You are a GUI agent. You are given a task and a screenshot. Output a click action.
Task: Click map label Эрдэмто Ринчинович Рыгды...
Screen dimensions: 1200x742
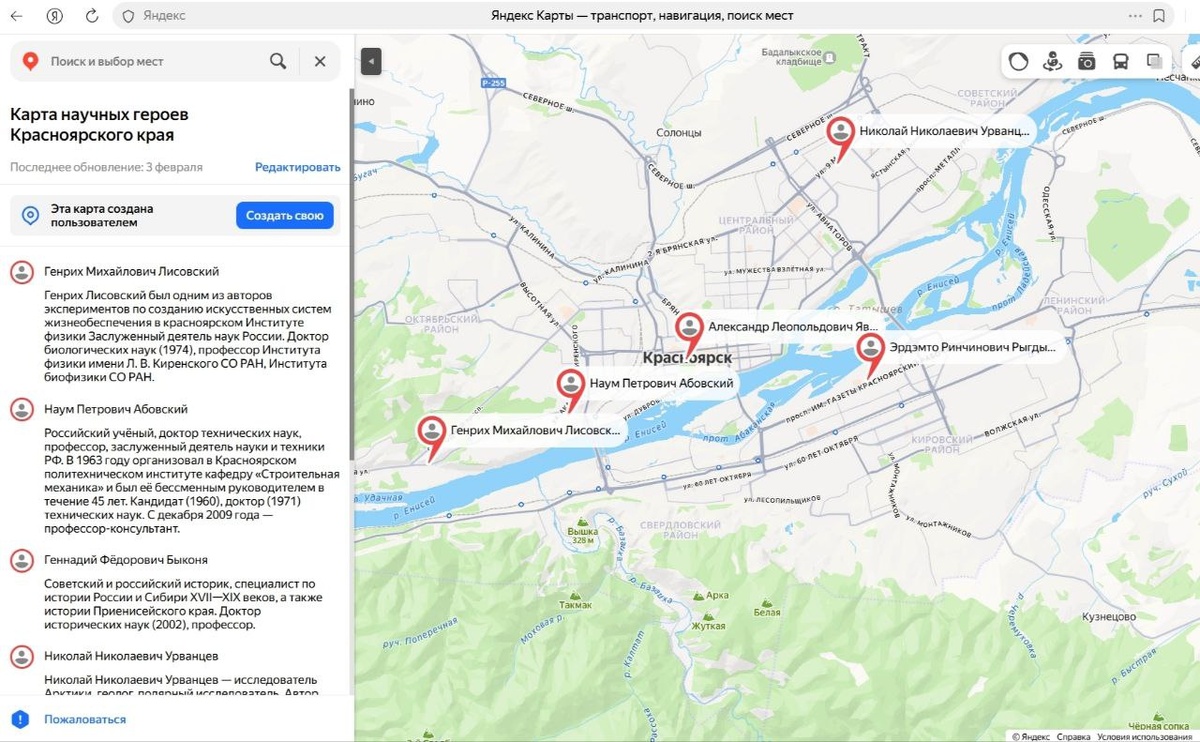[x=973, y=348]
